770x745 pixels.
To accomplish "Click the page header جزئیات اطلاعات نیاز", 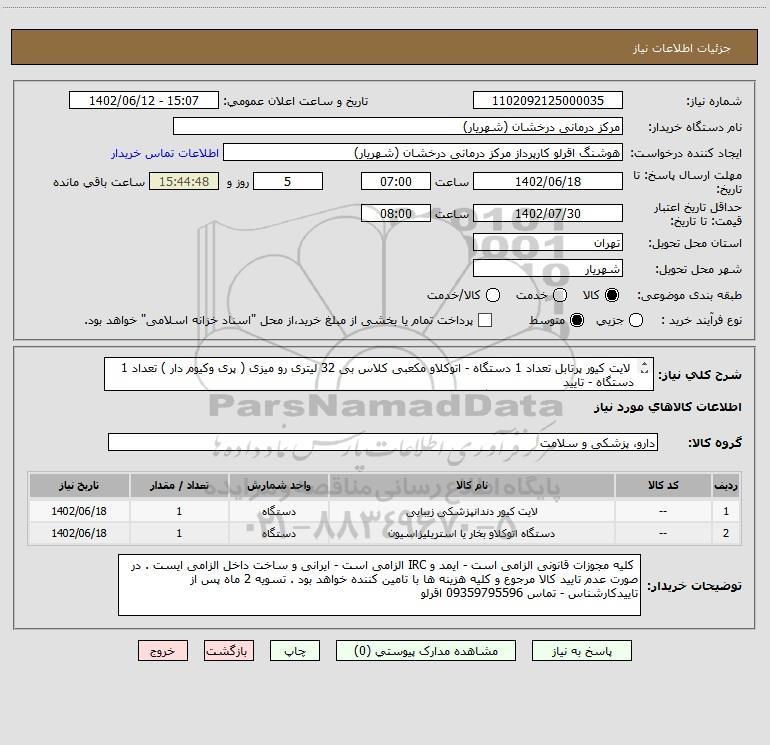I will (682, 48).
